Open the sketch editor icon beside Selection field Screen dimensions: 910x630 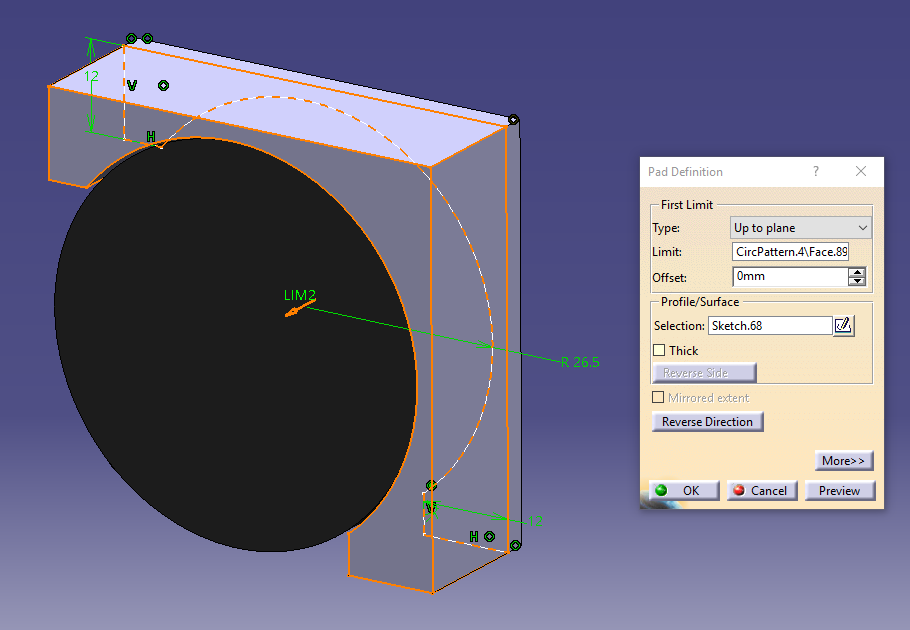pos(843,325)
